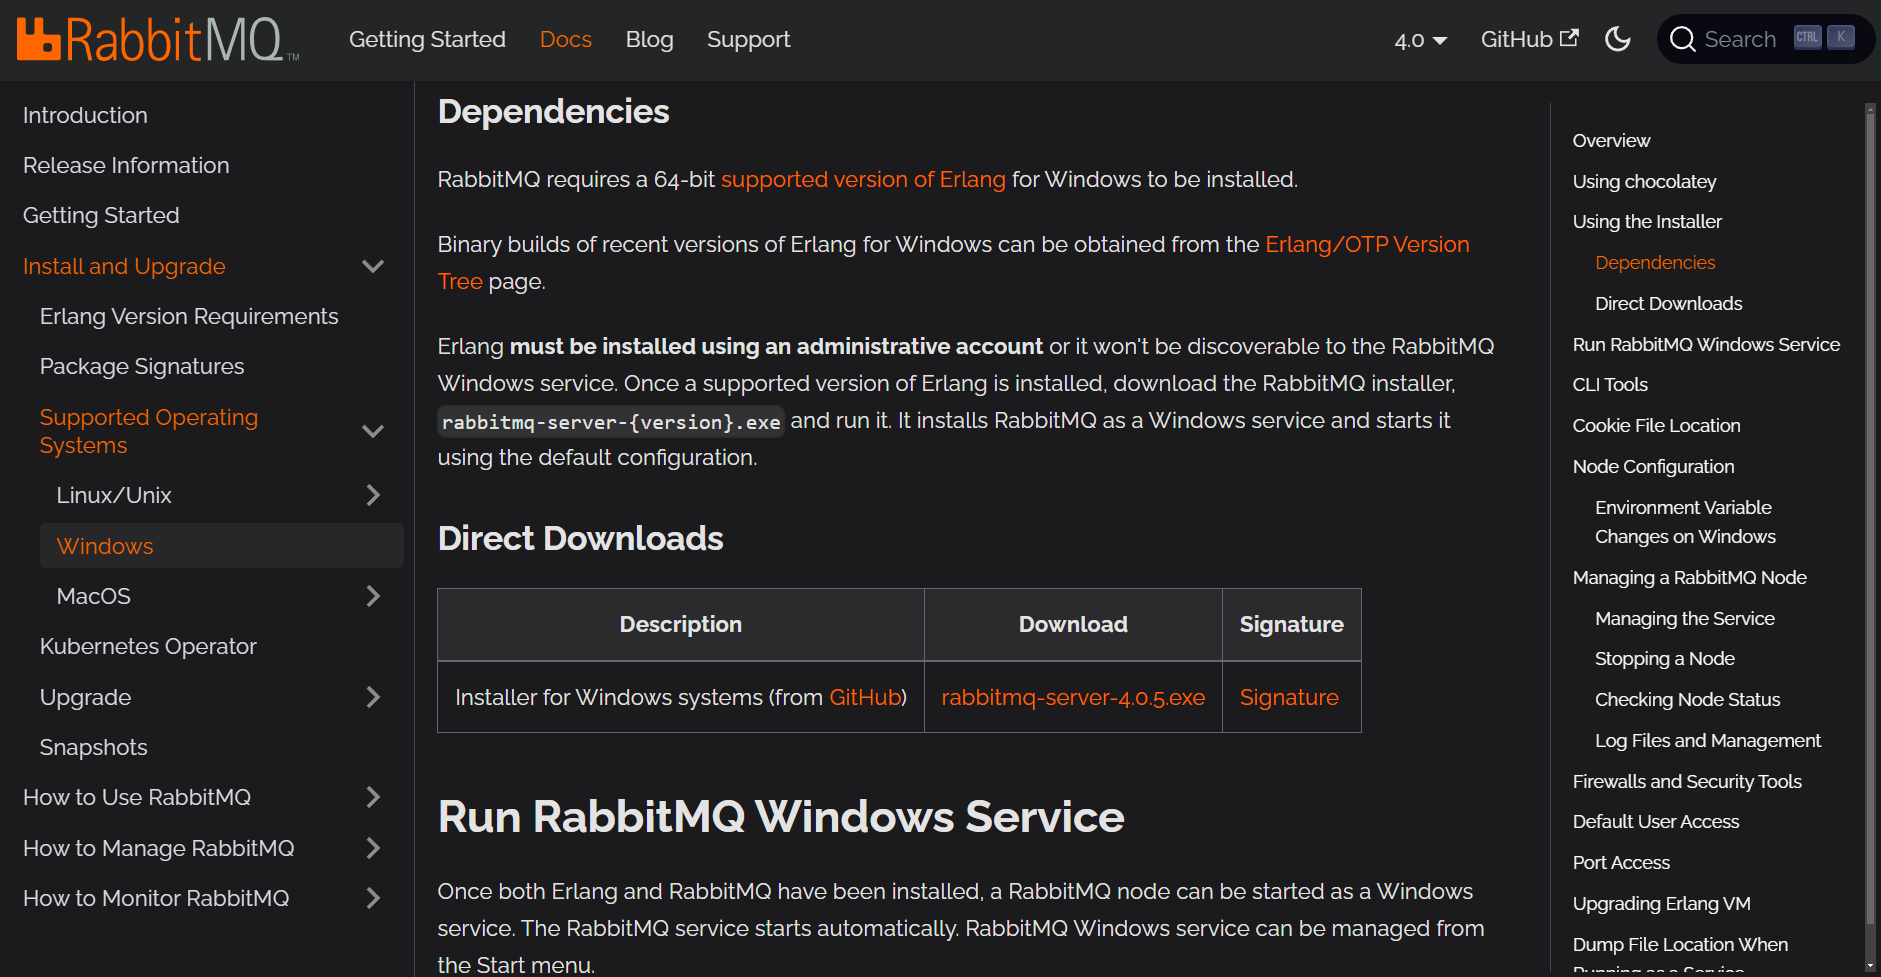1881x977 pixels.
Task: Click the RabbitMQ logo
Action: point(158,40)
